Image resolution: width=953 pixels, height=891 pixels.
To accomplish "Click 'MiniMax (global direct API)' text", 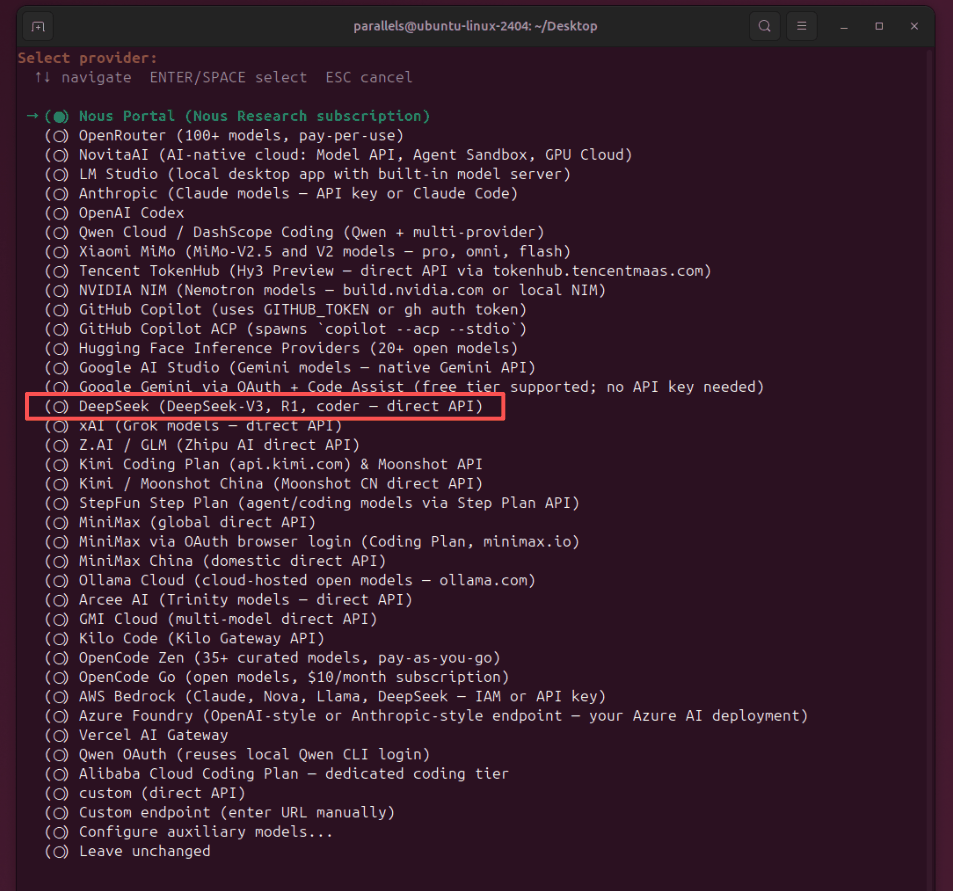I will coord(198,523).
